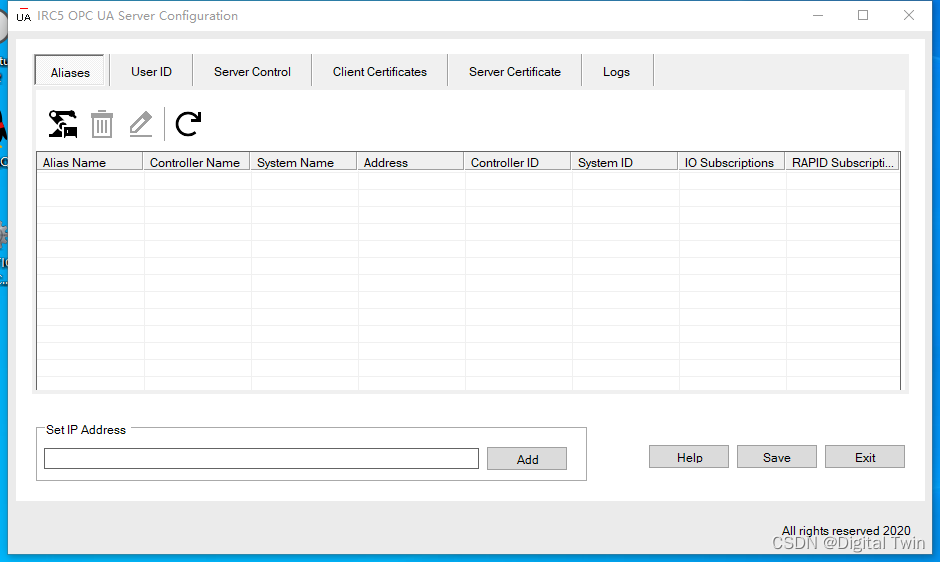Click the refresh arrow icon
The image size is (940, 562).
(x=188, y=124)
